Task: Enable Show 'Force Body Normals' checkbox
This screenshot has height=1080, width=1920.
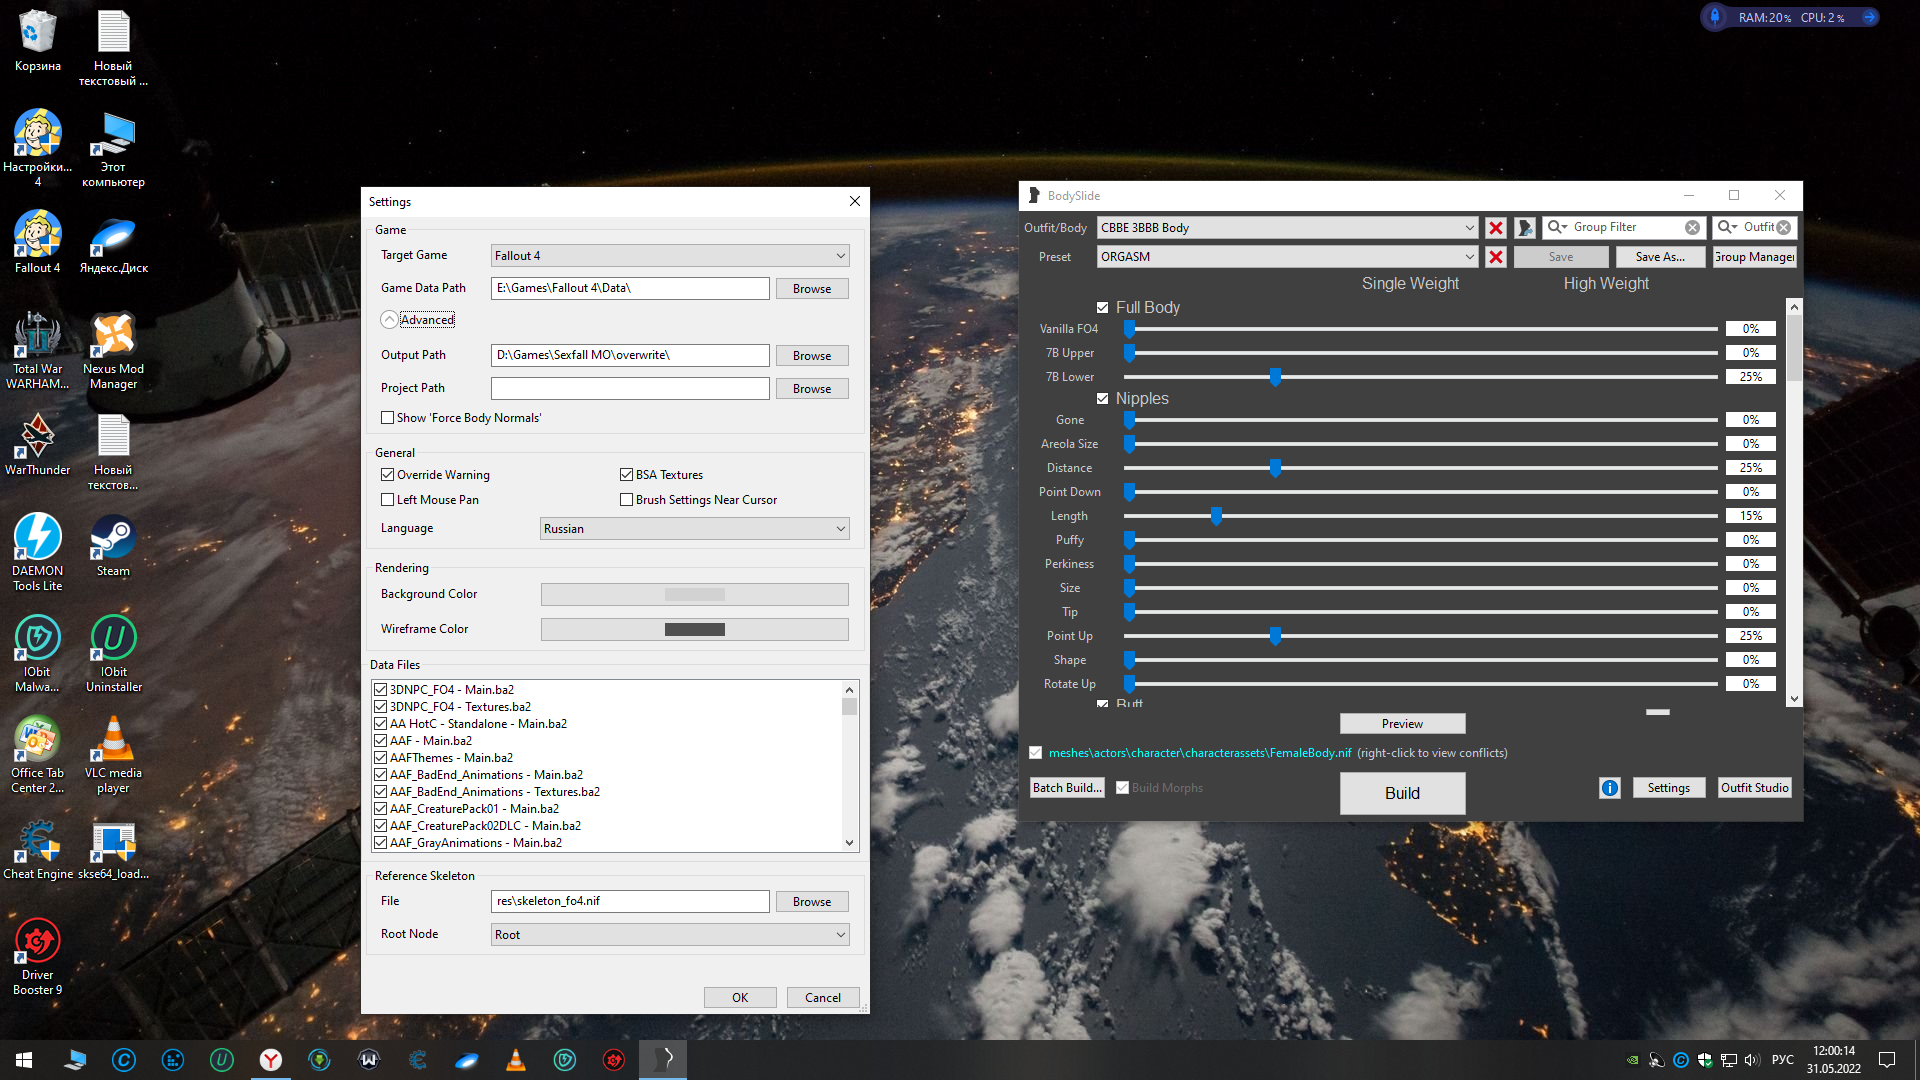Action: 388,418
